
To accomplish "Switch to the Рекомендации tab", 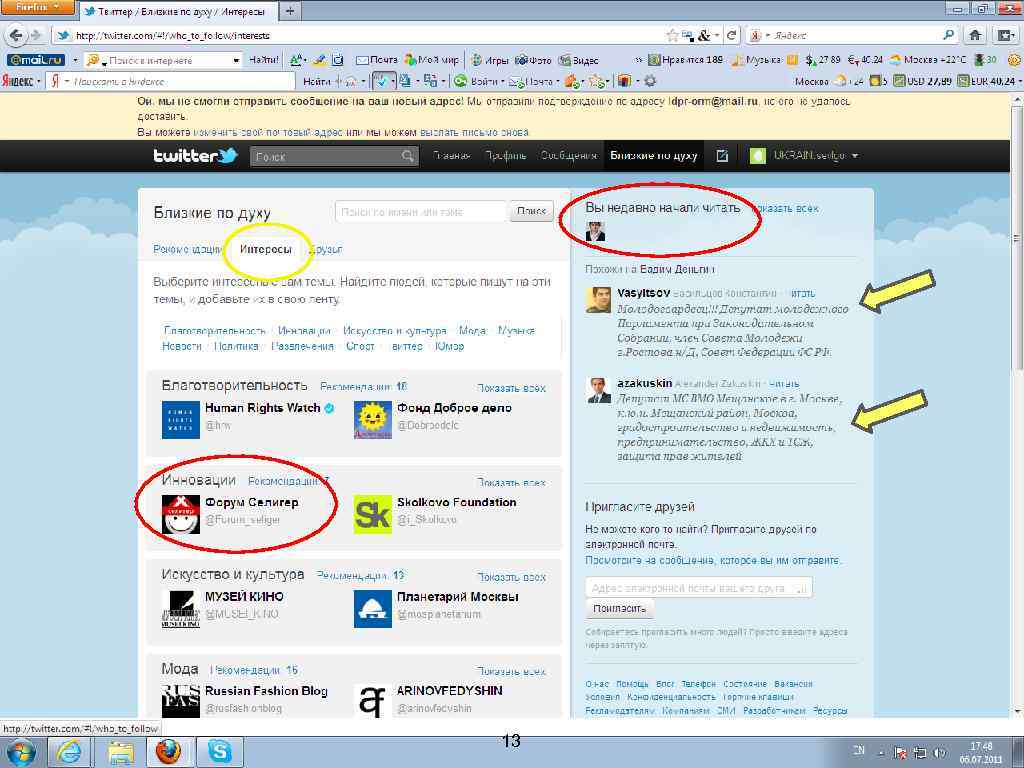I will pos(187,249).
